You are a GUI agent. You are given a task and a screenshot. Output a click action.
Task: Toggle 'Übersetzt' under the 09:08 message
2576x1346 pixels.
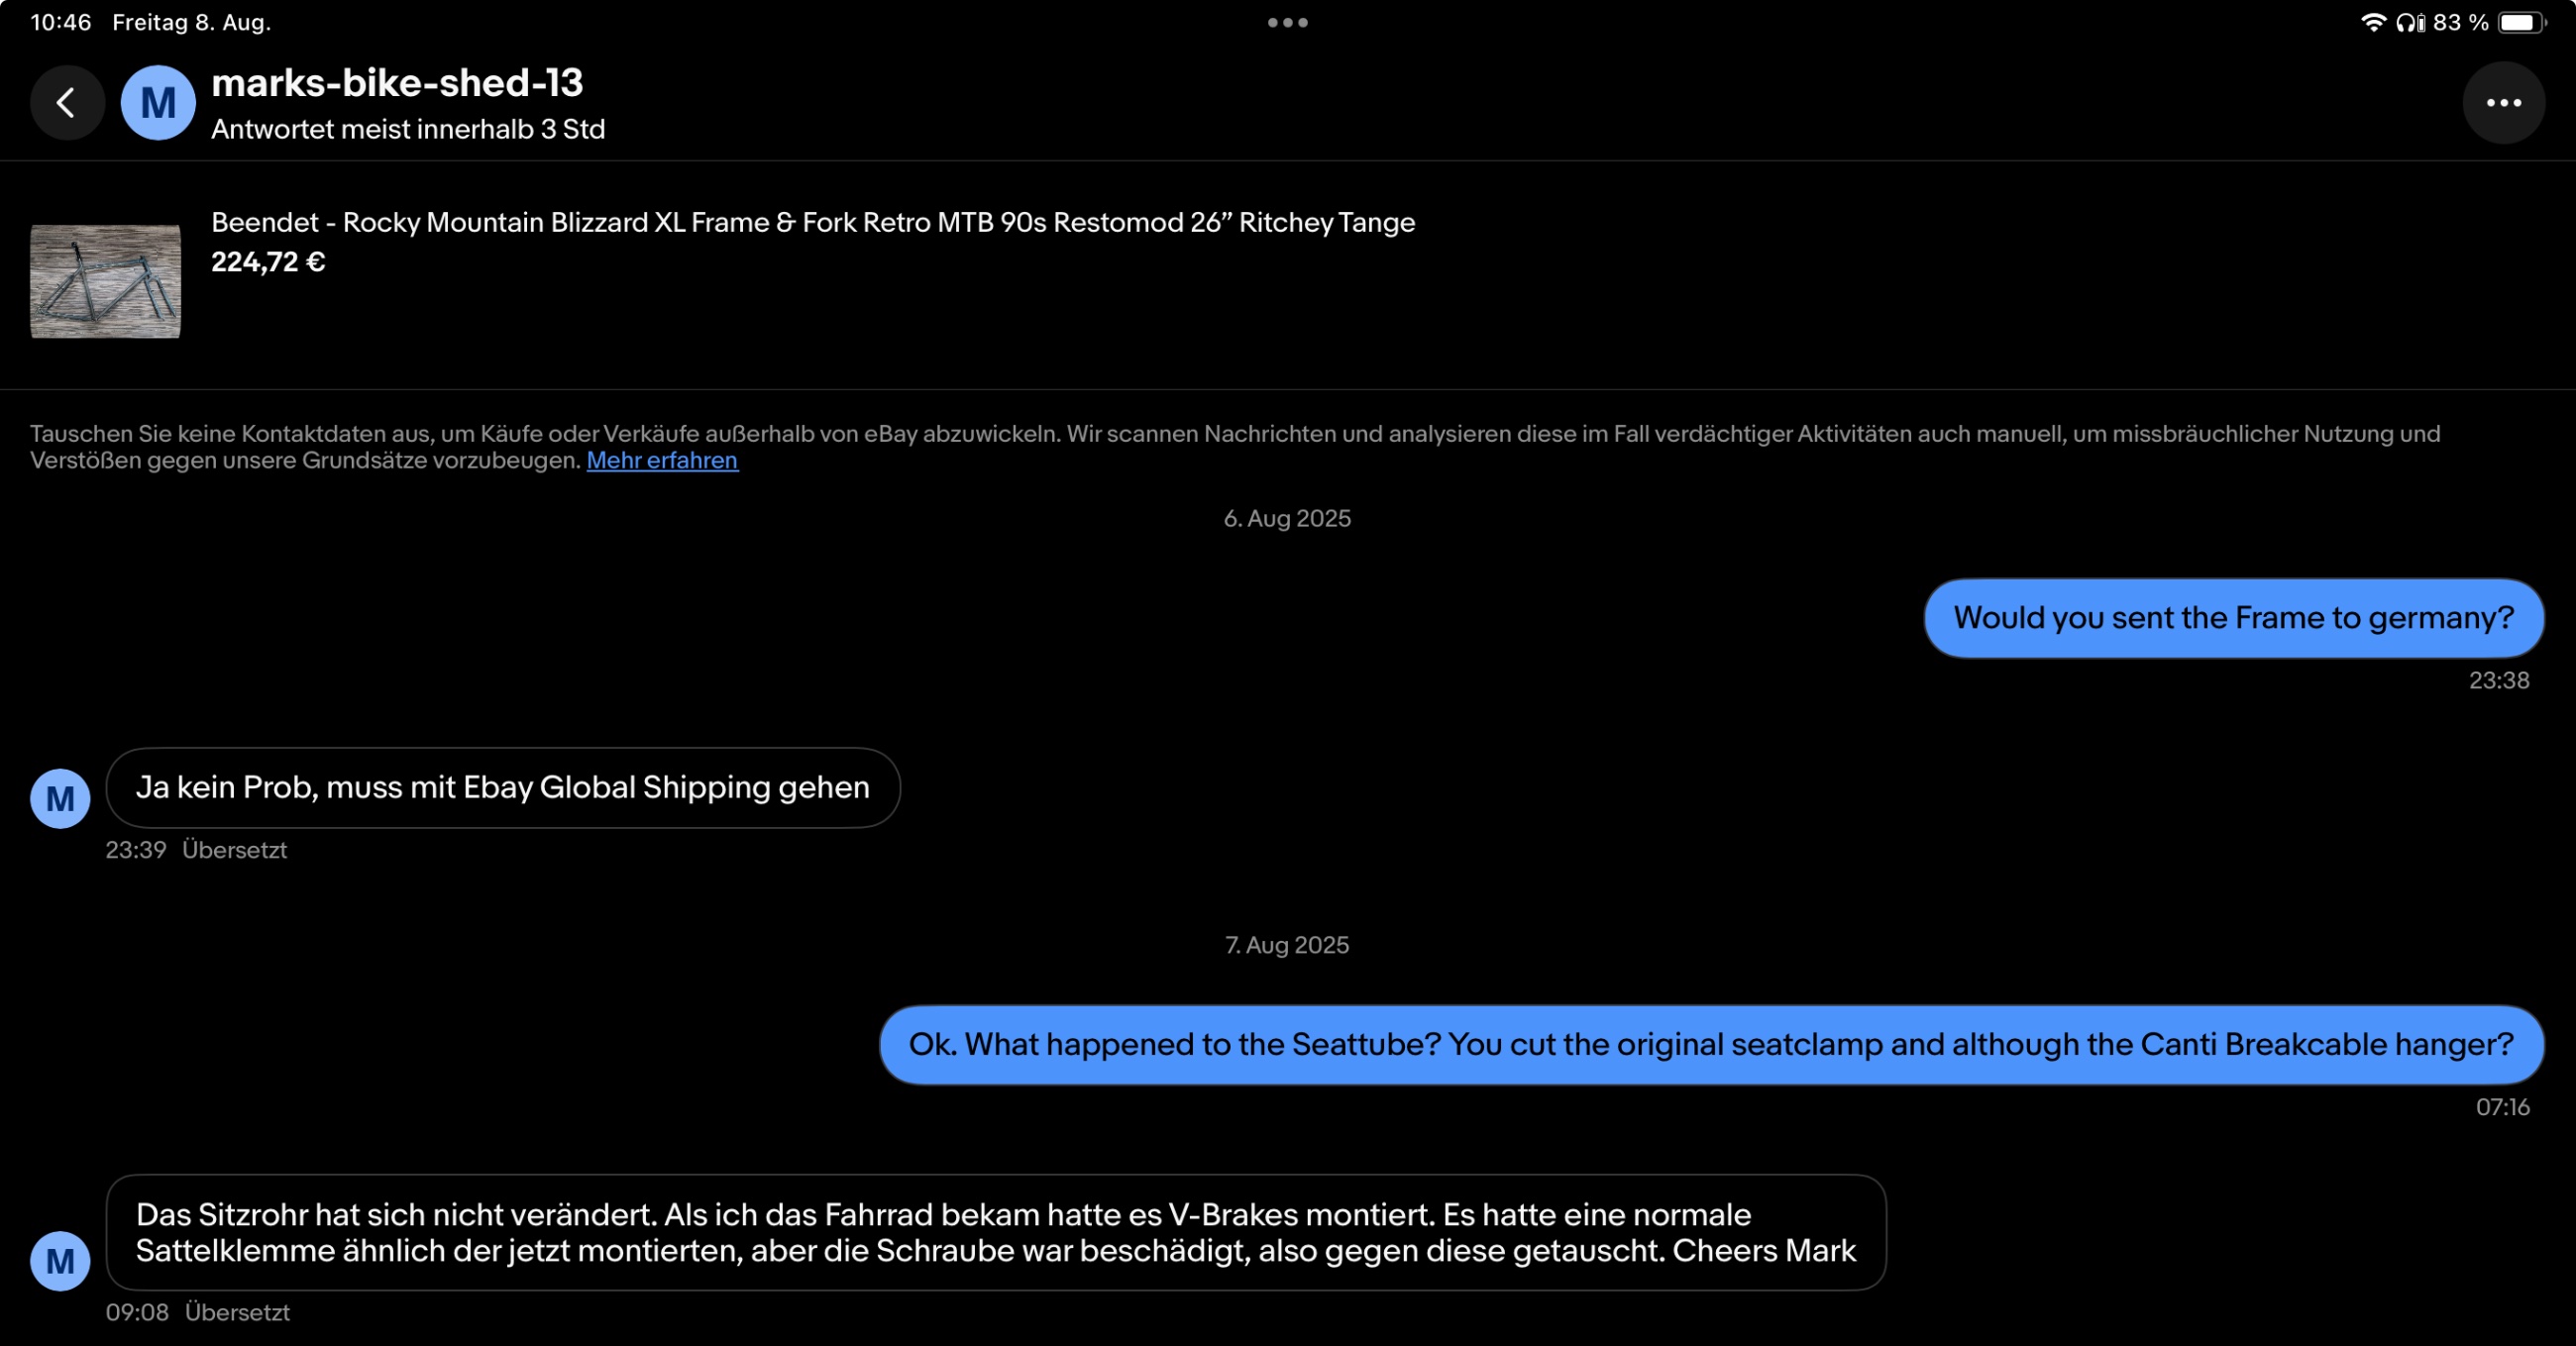pos(237,1312)
